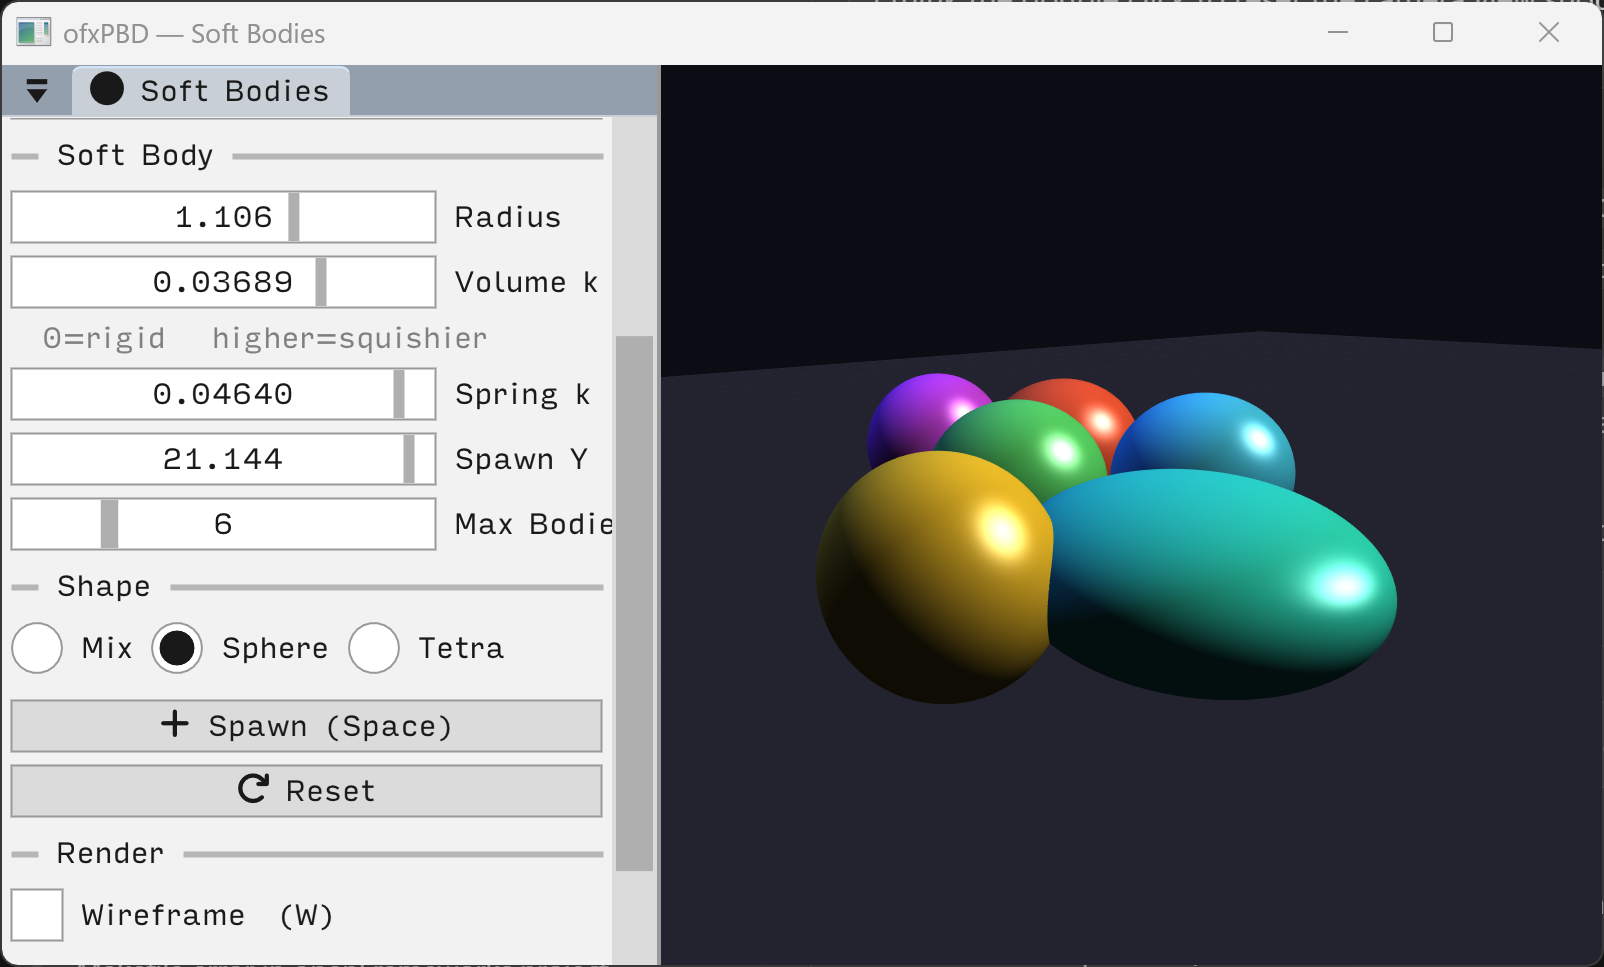Collapse the Shape section header
Image resolution: width=1604 pixels, height=967 pixels.
(x=307, y=587)
